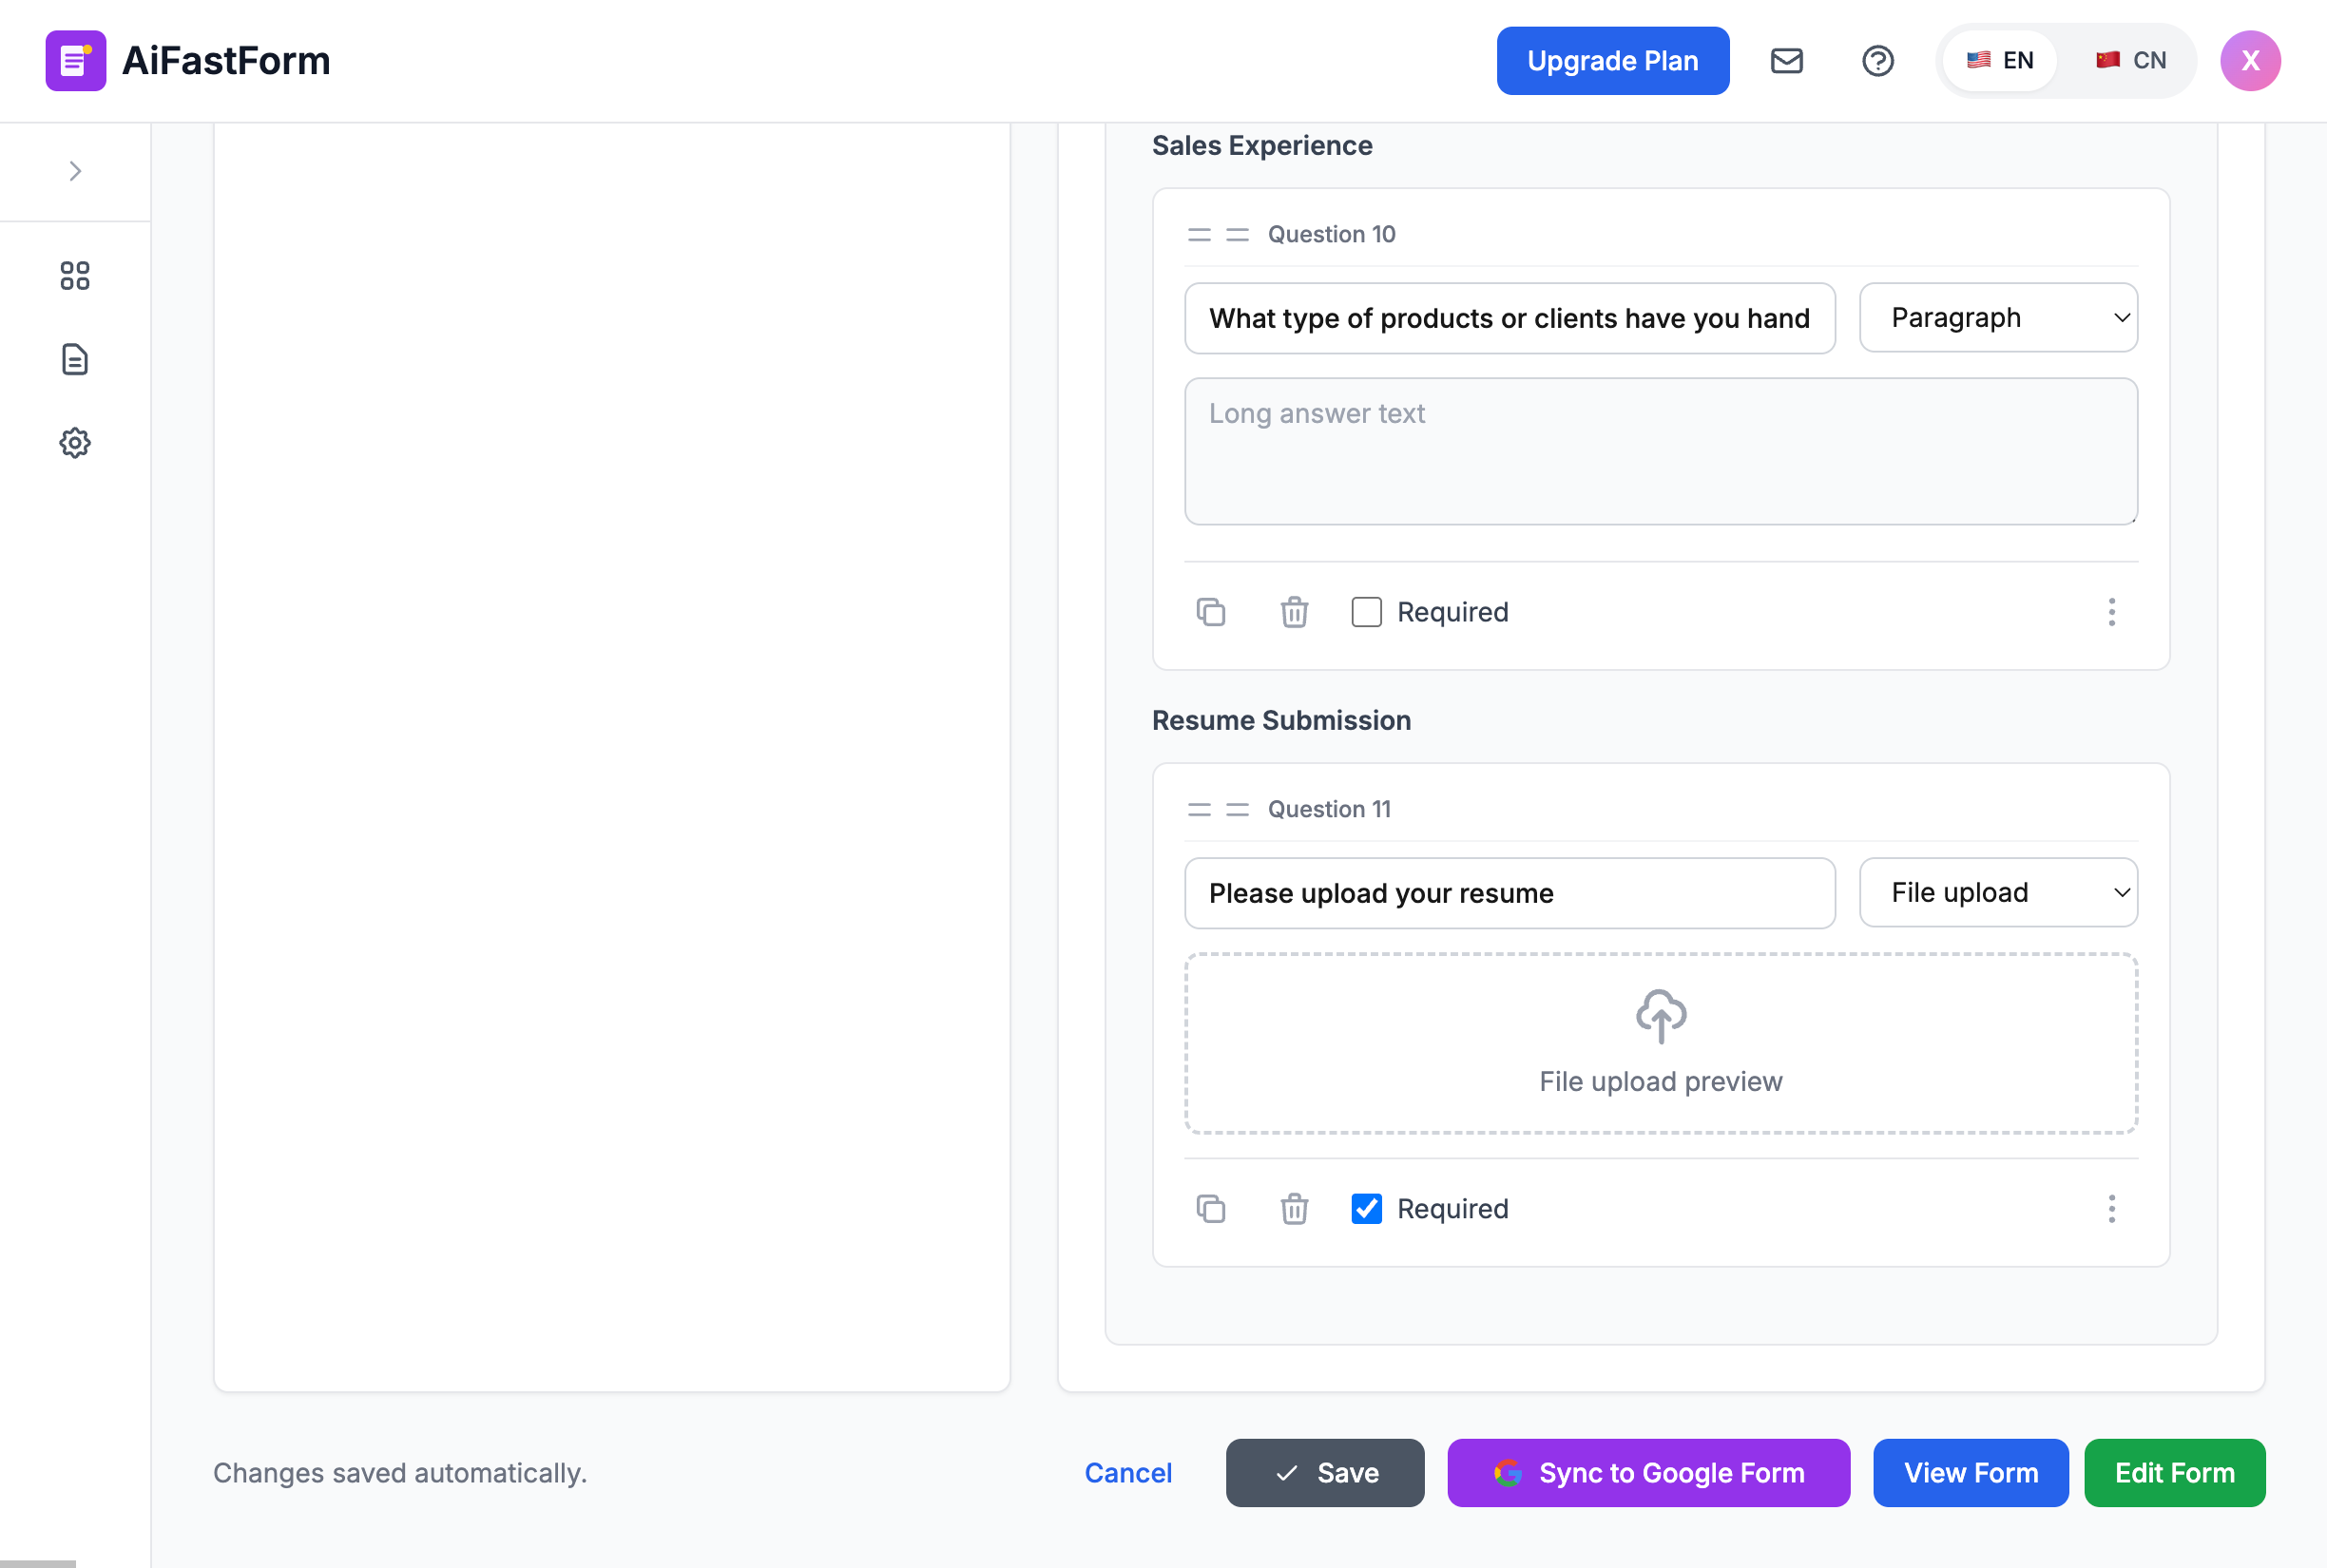Open the mail envelope icon in the header
Screen dimensions: 2327x1568
tap(1786, 61)
